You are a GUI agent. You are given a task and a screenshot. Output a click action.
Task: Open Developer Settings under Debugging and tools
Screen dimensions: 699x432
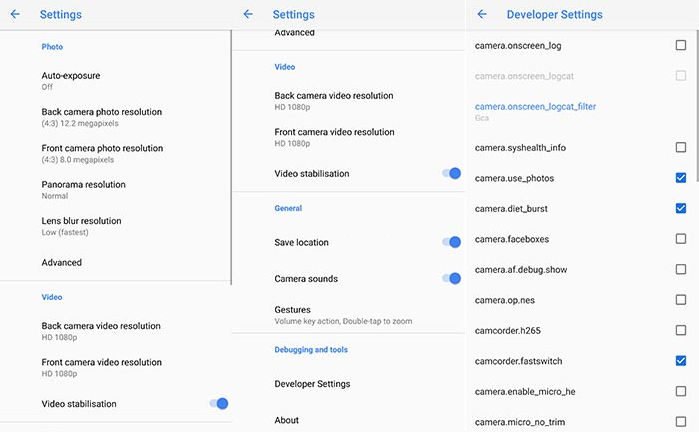pos(312,384)
